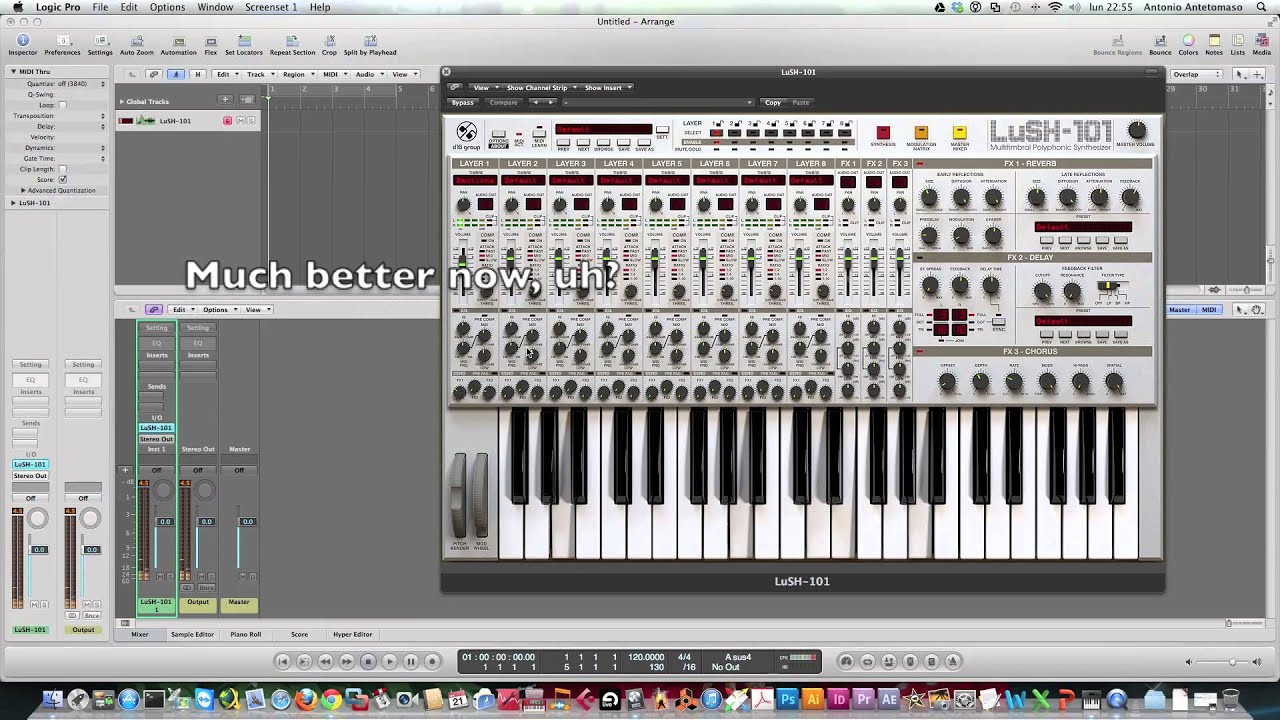Open the File menu
Viewport: 1280px width, 720px height.
100,7
